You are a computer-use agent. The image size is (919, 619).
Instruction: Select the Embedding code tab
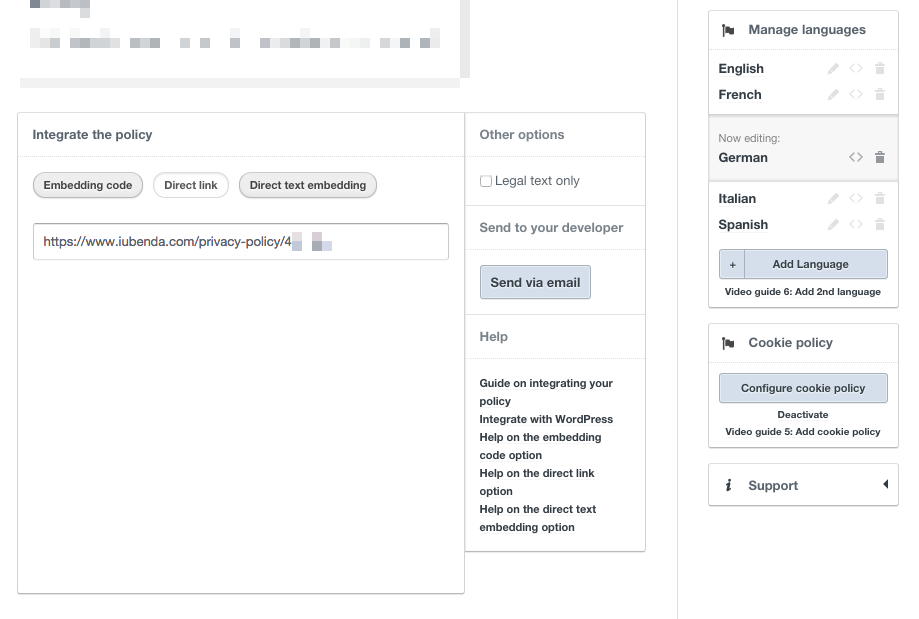88,185
